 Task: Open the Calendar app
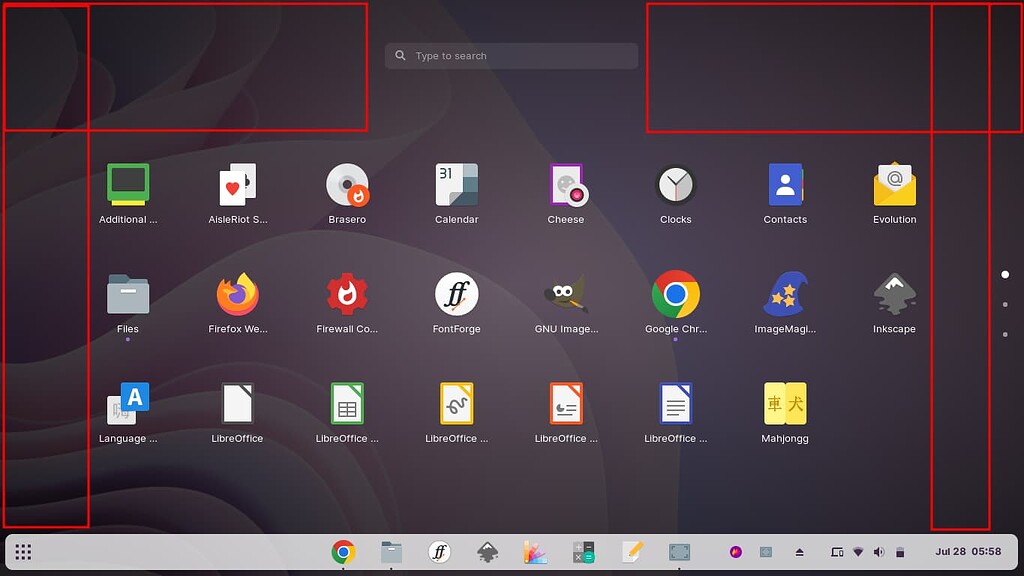point(456,185)
